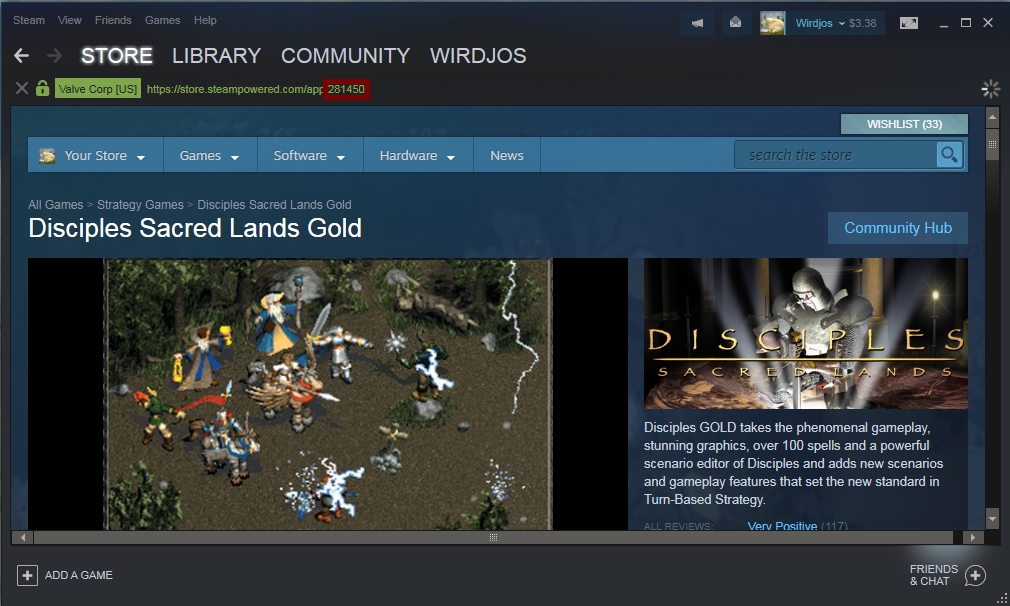Follow the Strategy Games breadcrumb link

140,205
